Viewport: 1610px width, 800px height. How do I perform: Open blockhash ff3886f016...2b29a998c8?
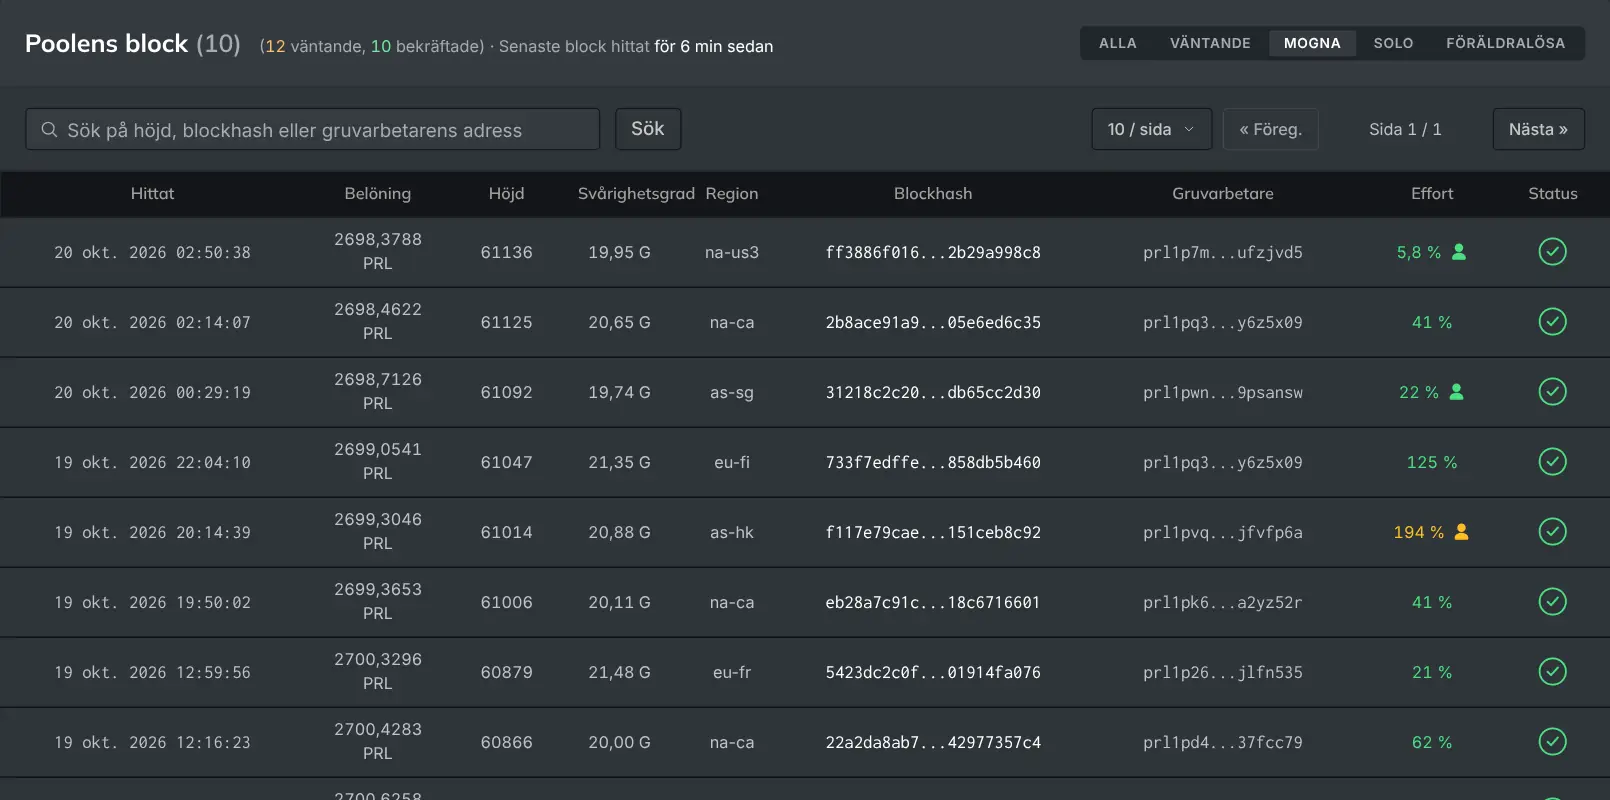pos(933,252)
